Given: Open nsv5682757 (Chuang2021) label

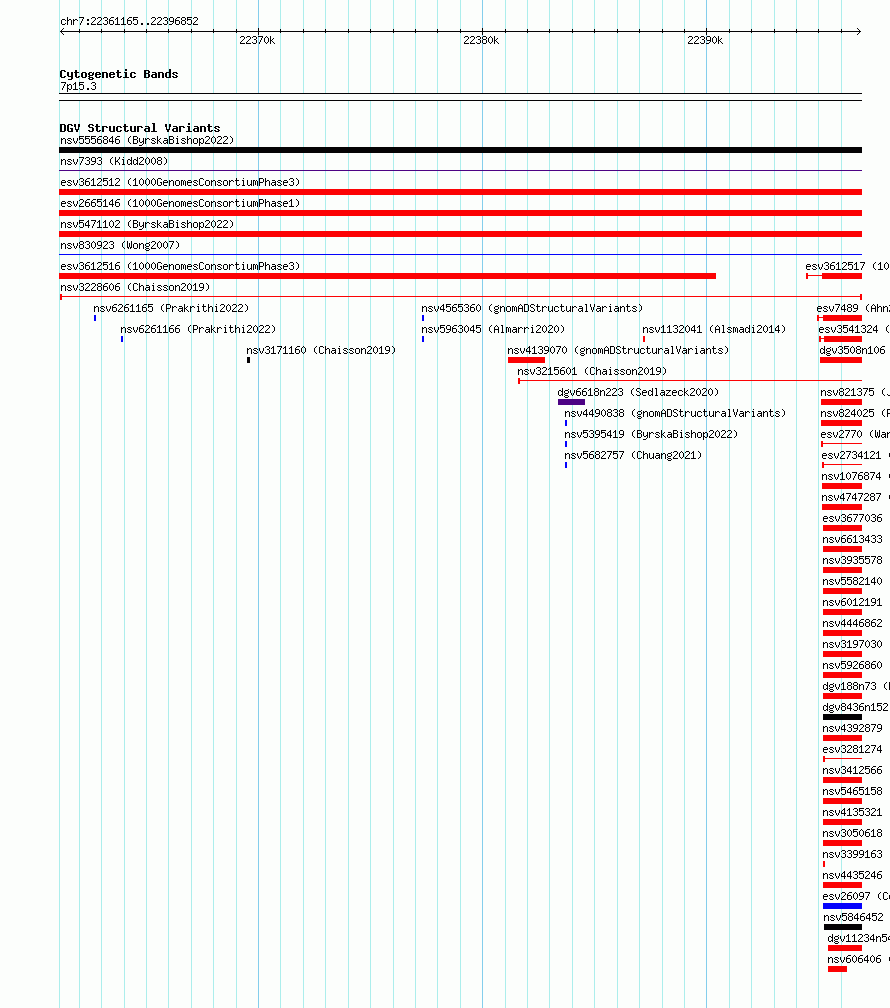Looking at the screenshot, I should [x=633, y=455].
